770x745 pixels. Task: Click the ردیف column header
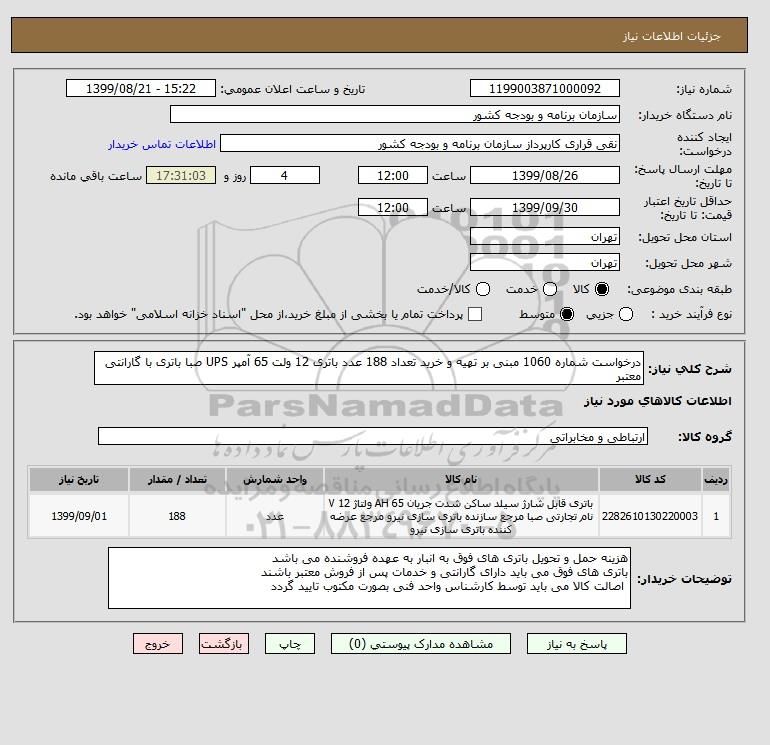point(716,479)
